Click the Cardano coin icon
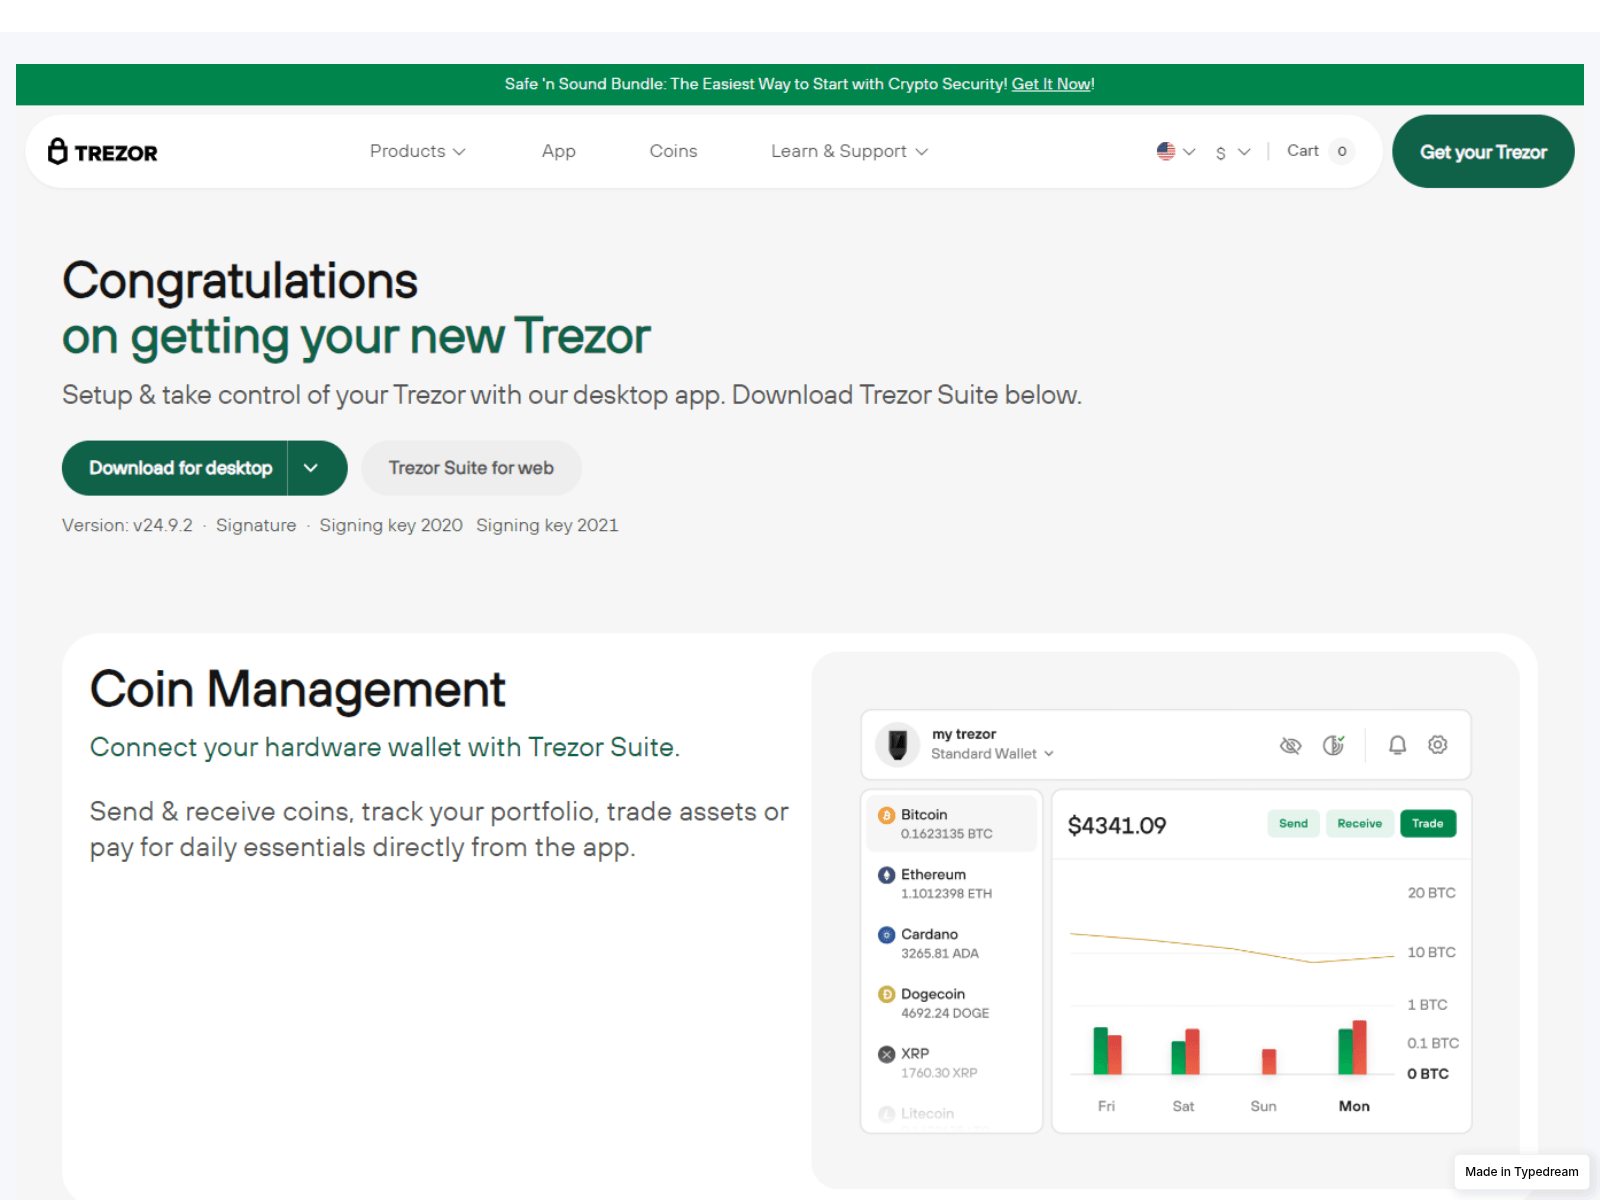The height and width of the screenshot is (1200, 1600). point(886,935)
